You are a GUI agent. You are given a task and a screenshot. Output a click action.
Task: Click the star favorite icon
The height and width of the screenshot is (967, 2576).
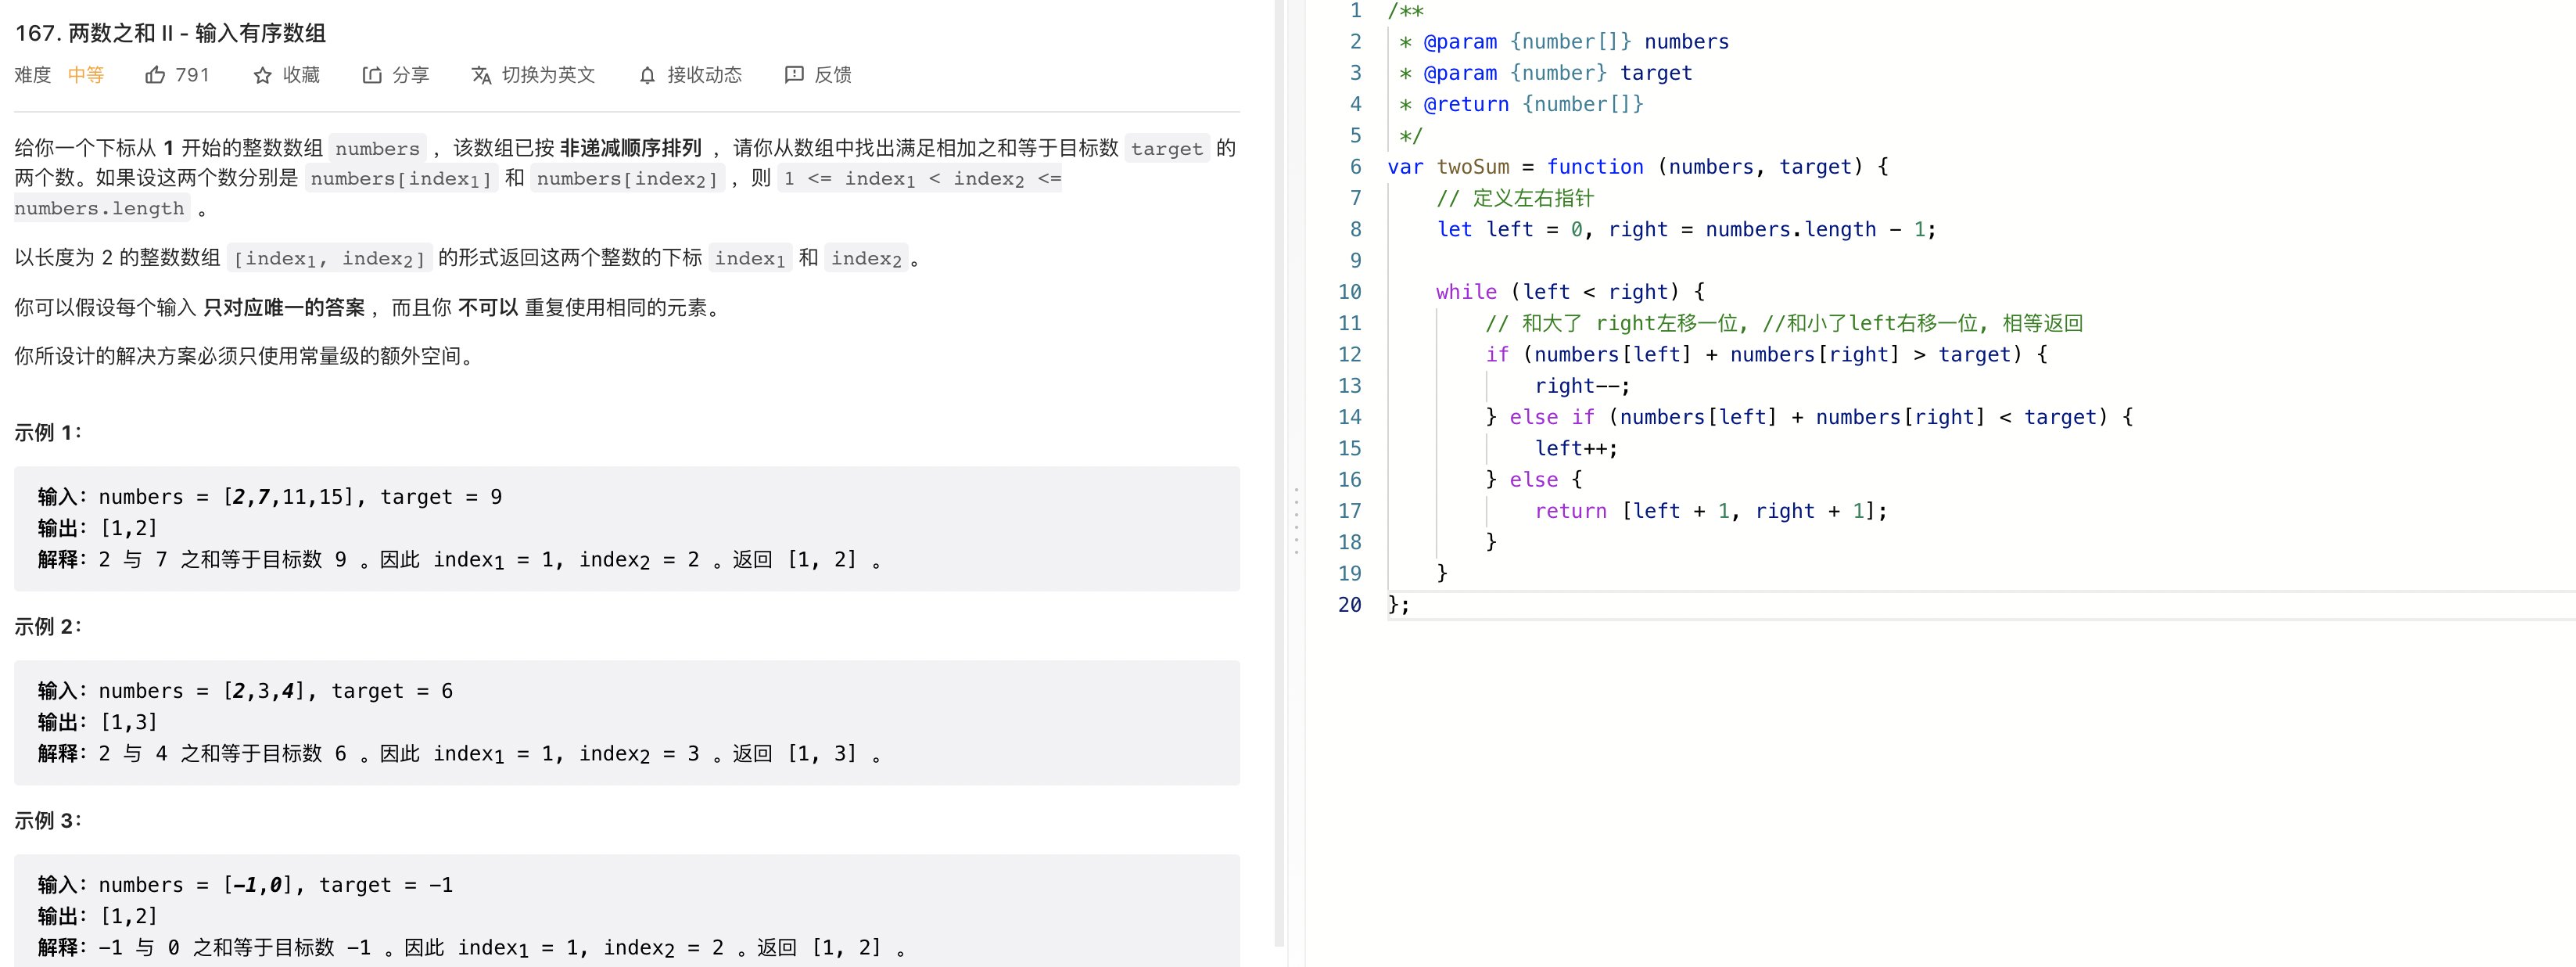(x=262, y=75)
